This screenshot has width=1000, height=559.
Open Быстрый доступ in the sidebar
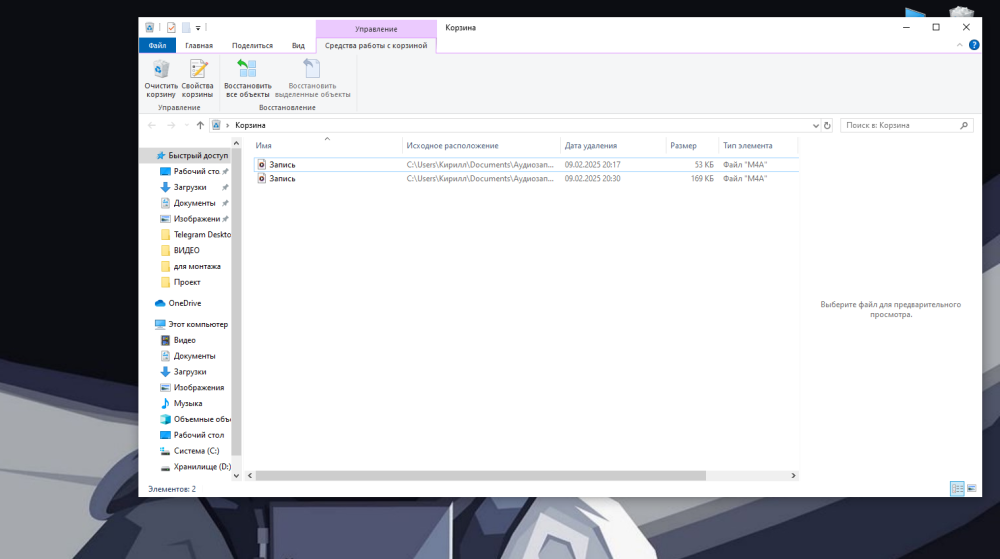click(191, 156)
